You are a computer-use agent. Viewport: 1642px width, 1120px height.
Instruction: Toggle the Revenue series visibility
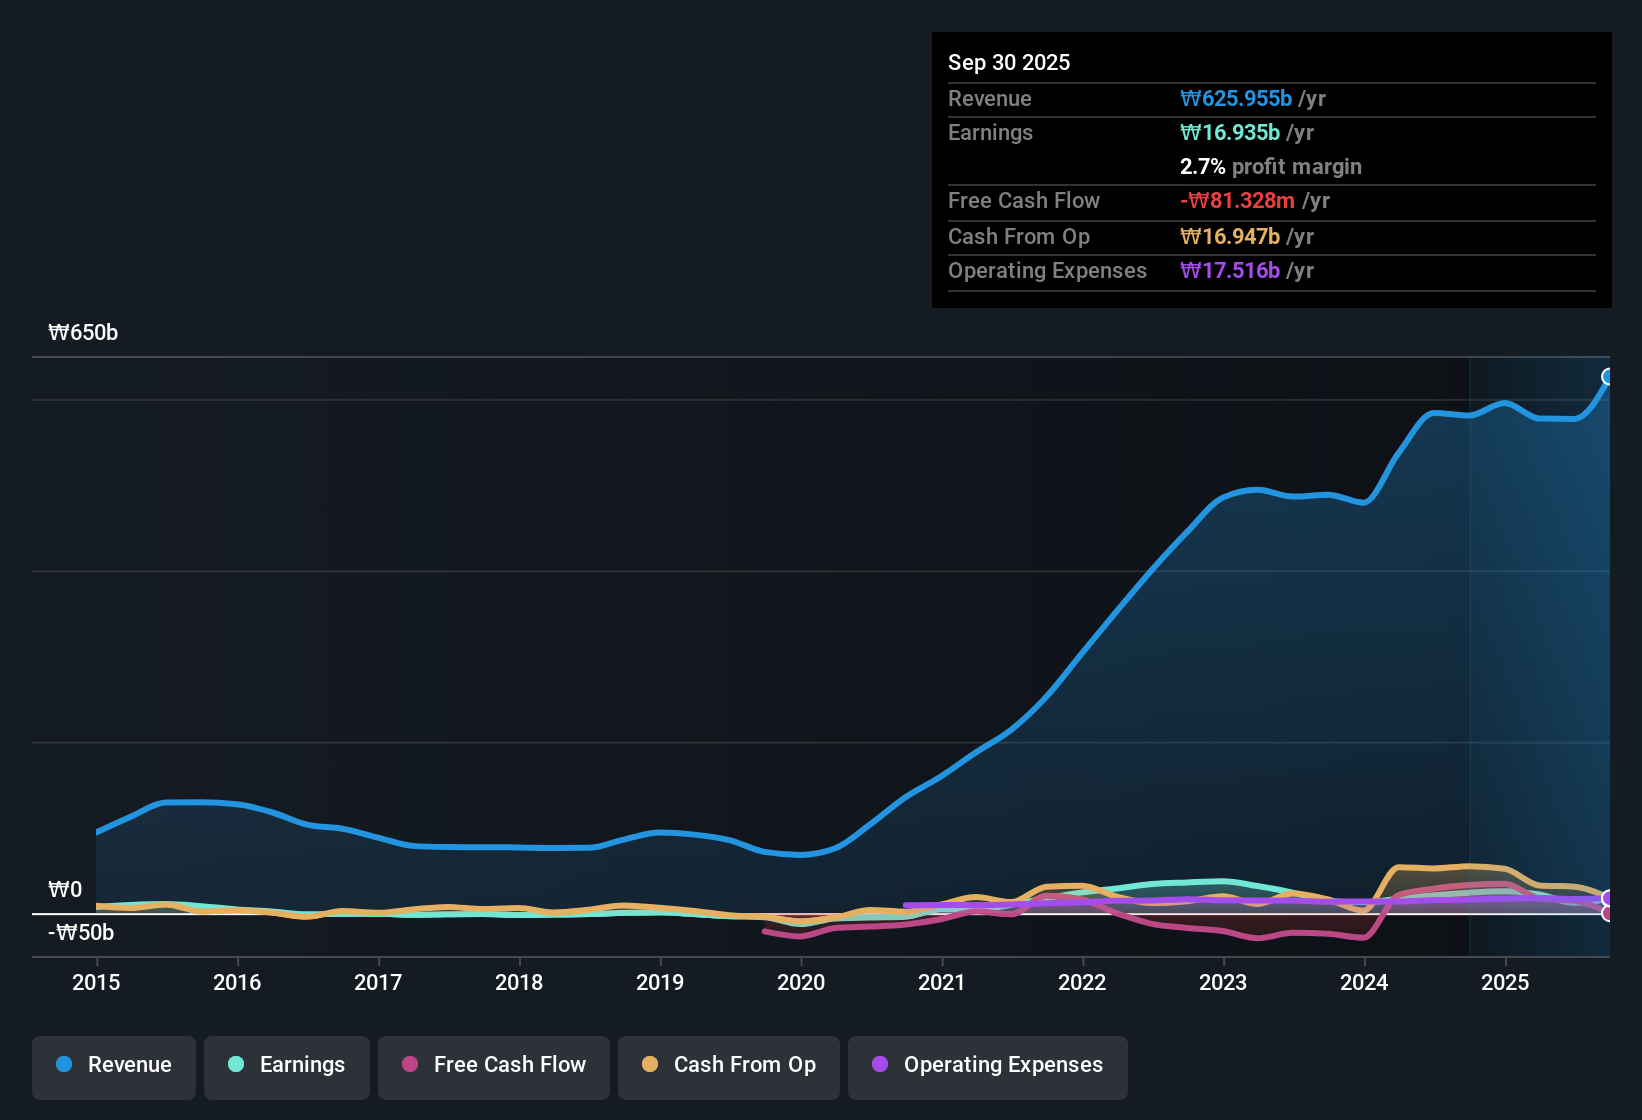tap(113, 1065)
